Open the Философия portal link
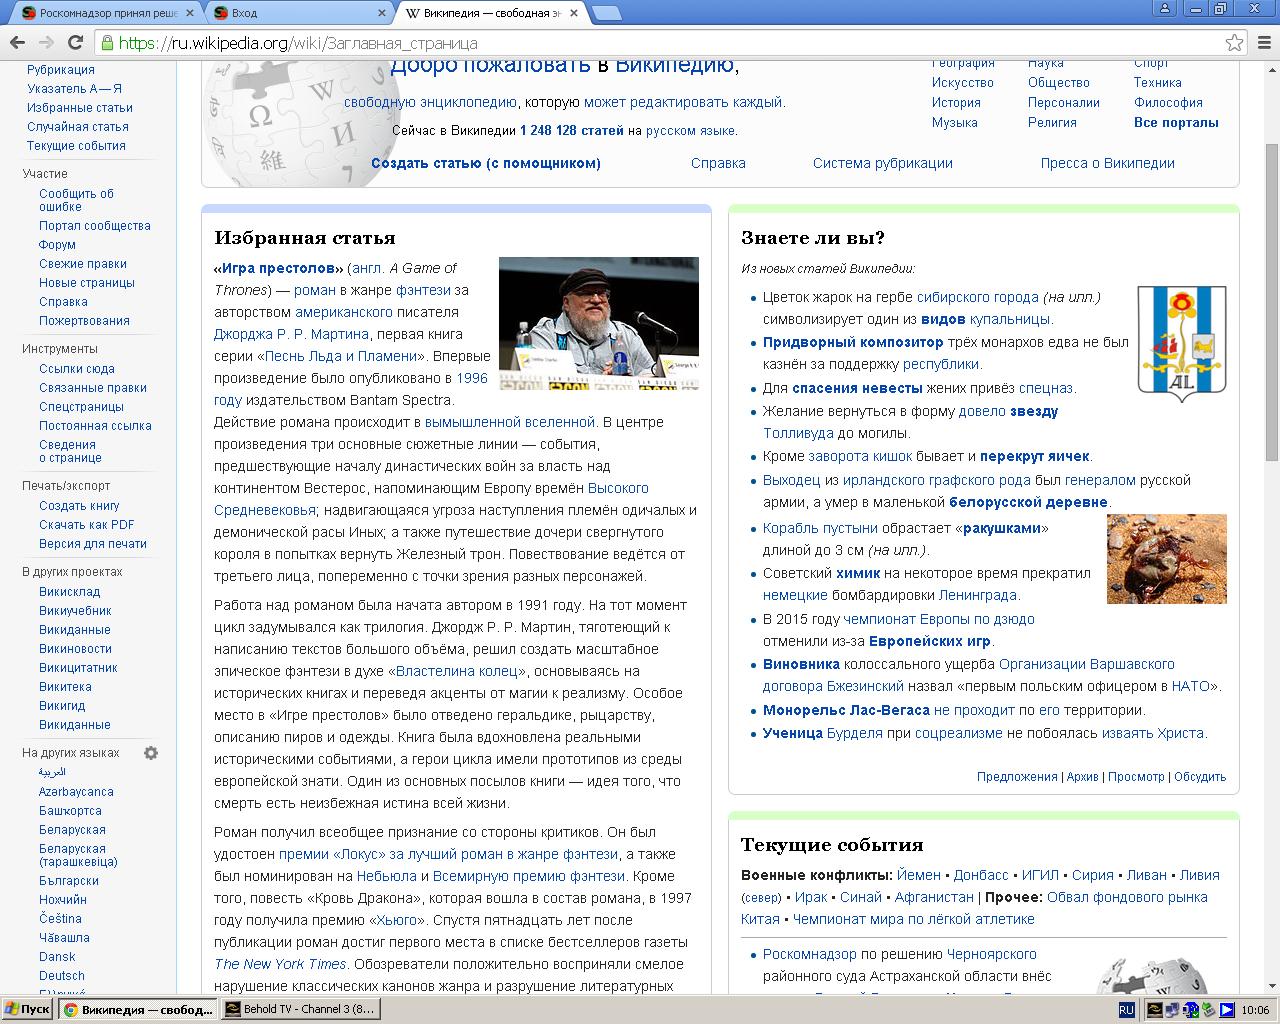The image size is (1280, 1024). pyautogui.click(x=1168, y=102)
